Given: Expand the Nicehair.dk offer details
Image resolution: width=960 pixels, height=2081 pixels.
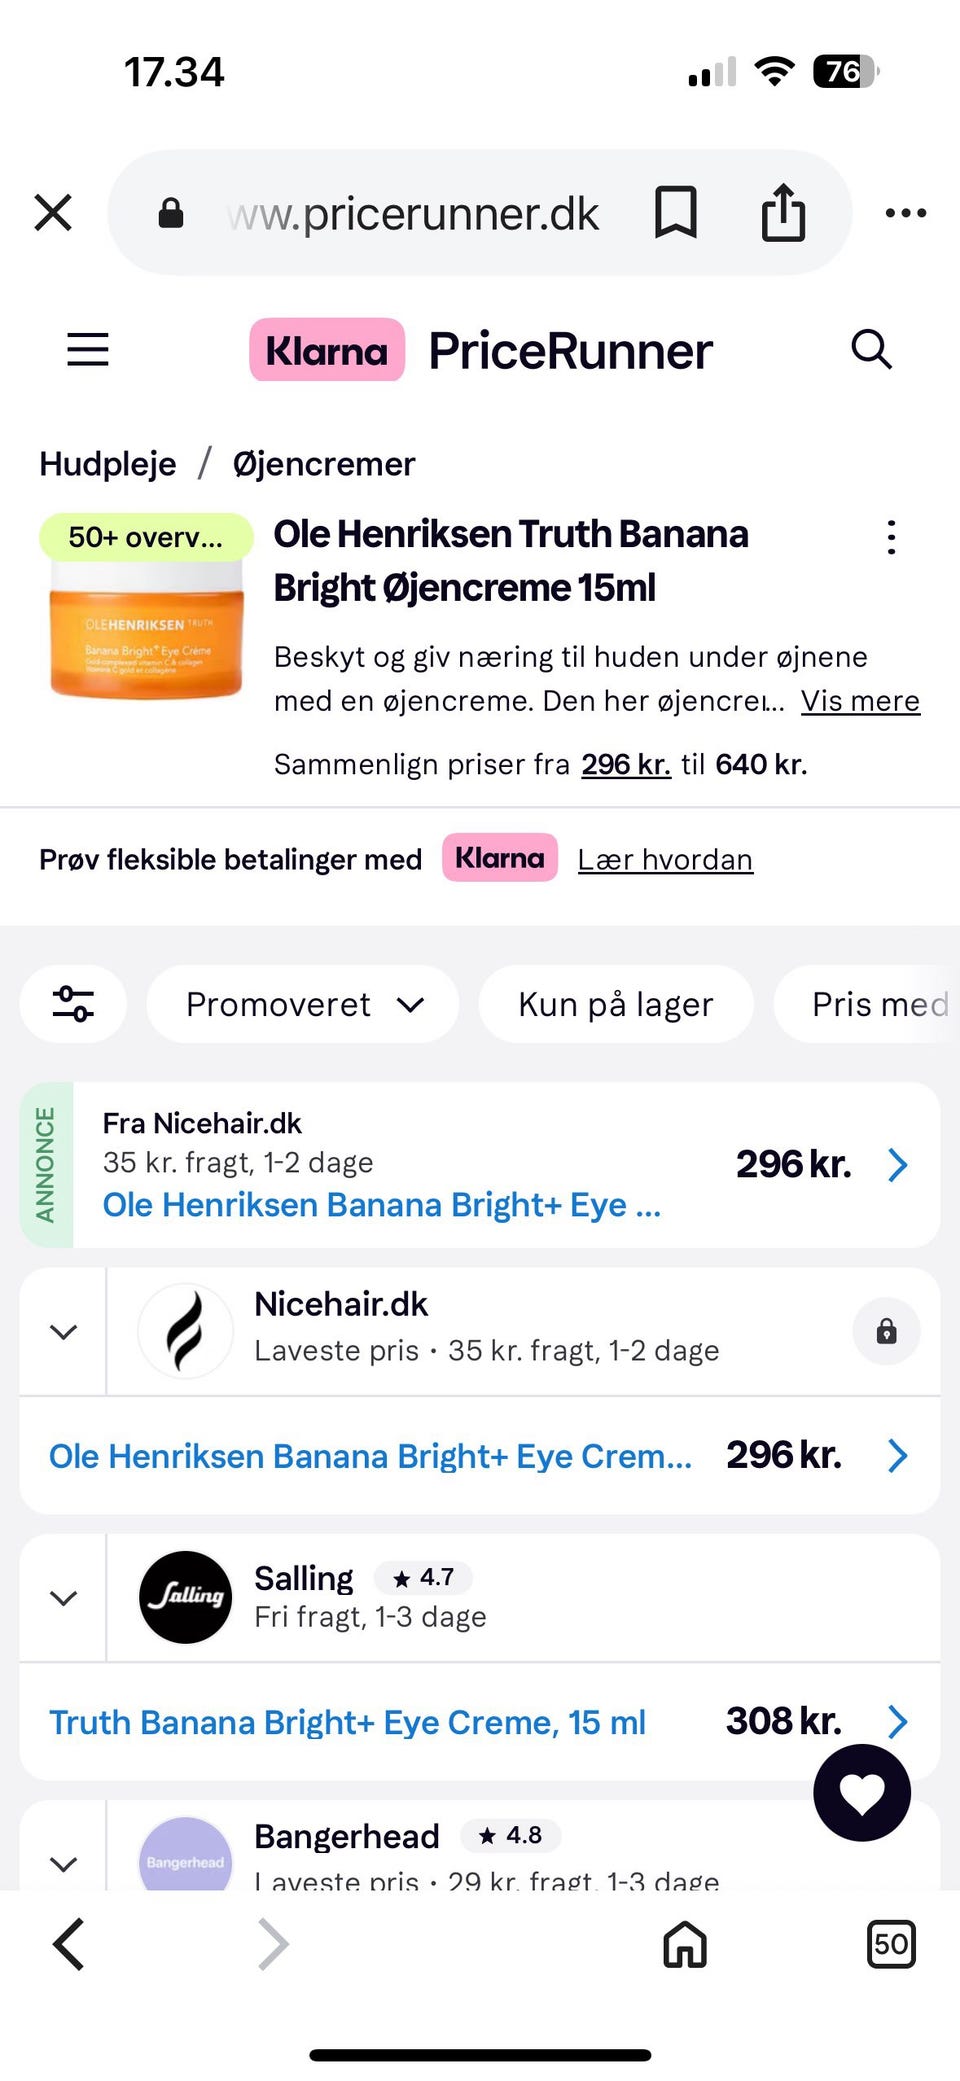Looking at the screenshot, I should click(x=64, y=1332).
